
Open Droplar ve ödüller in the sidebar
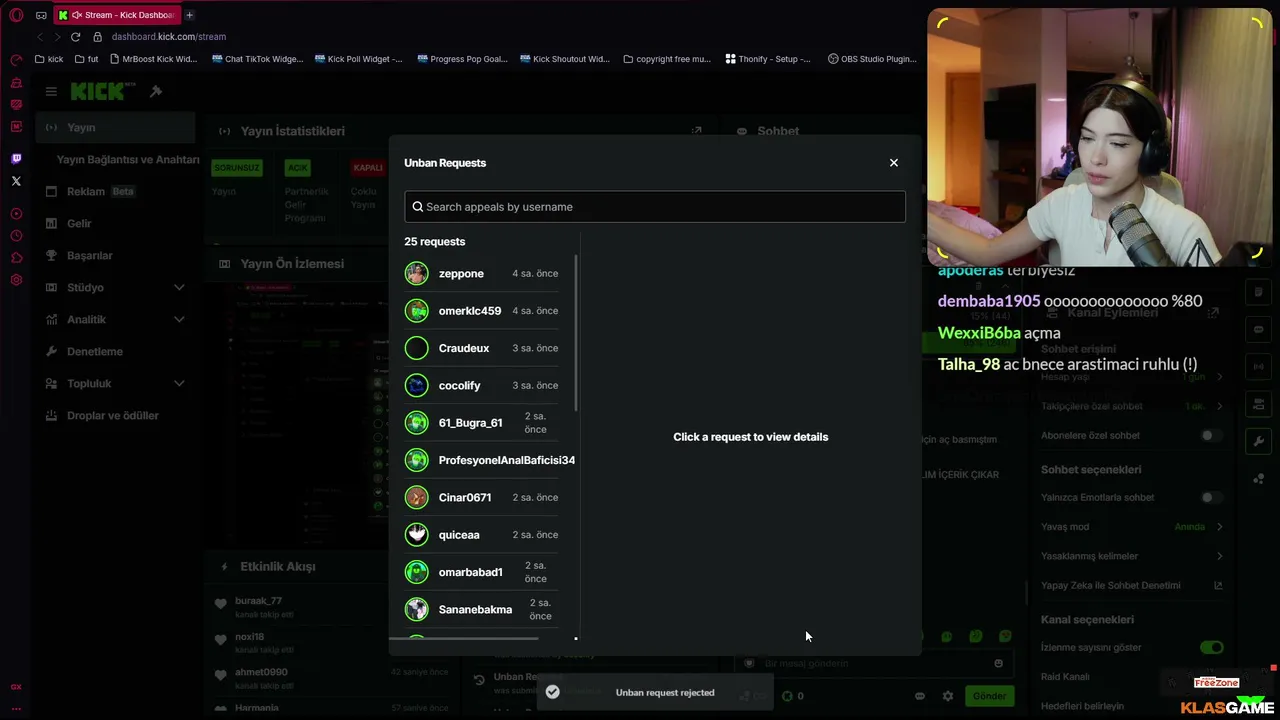[x=116, y=416]
